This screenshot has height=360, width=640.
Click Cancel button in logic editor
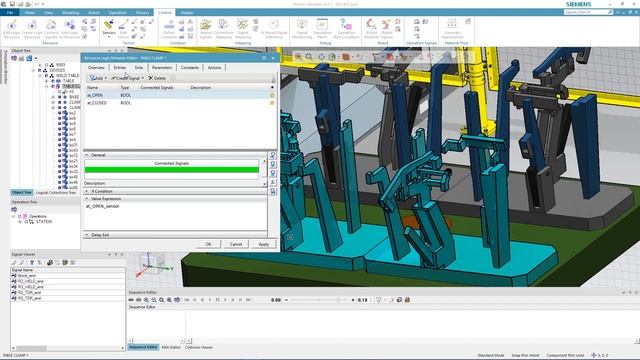coord(236,244)
